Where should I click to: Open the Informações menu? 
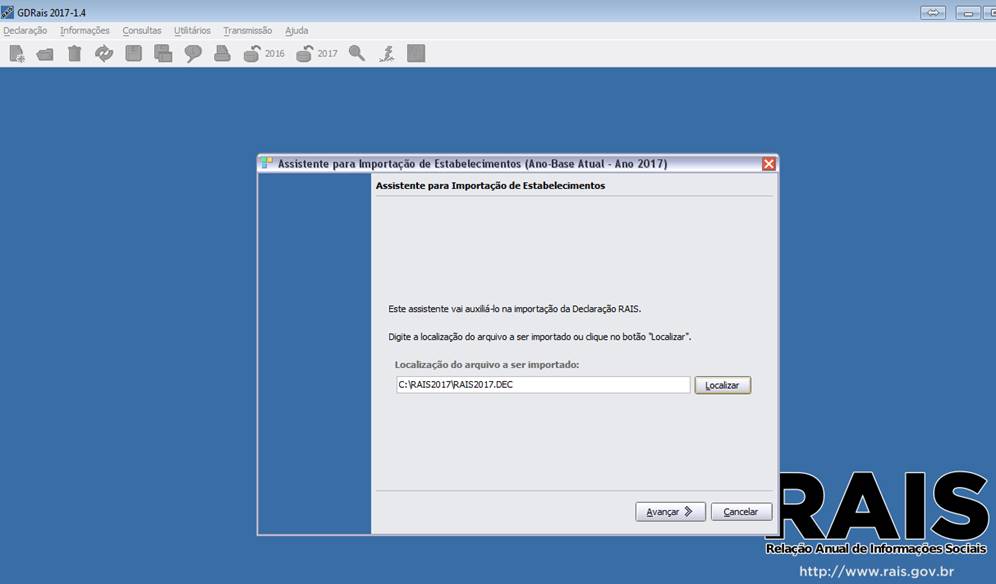pyautogui.click(x=84, y=31)
